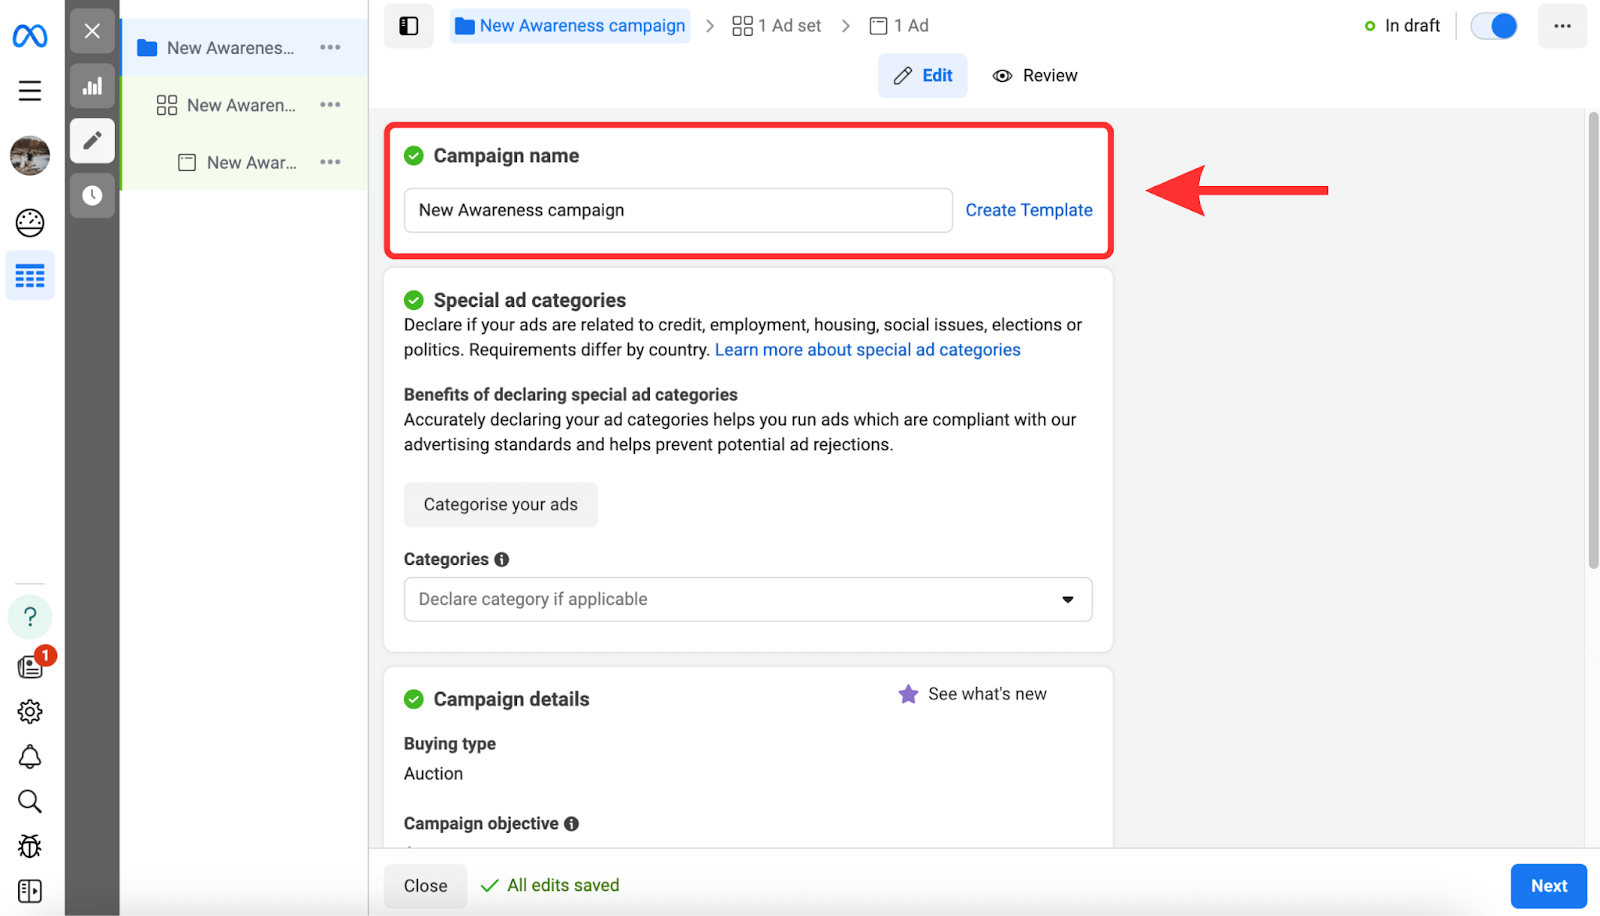1600x916 pixels.
Task: Open the hamburger main menu
Action: [x=30, y=91]
